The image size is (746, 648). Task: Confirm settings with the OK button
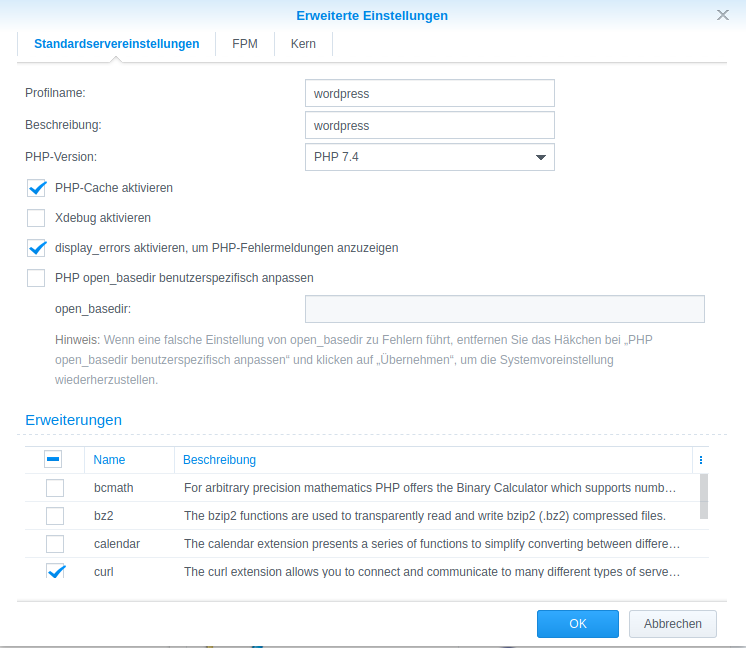578,624
